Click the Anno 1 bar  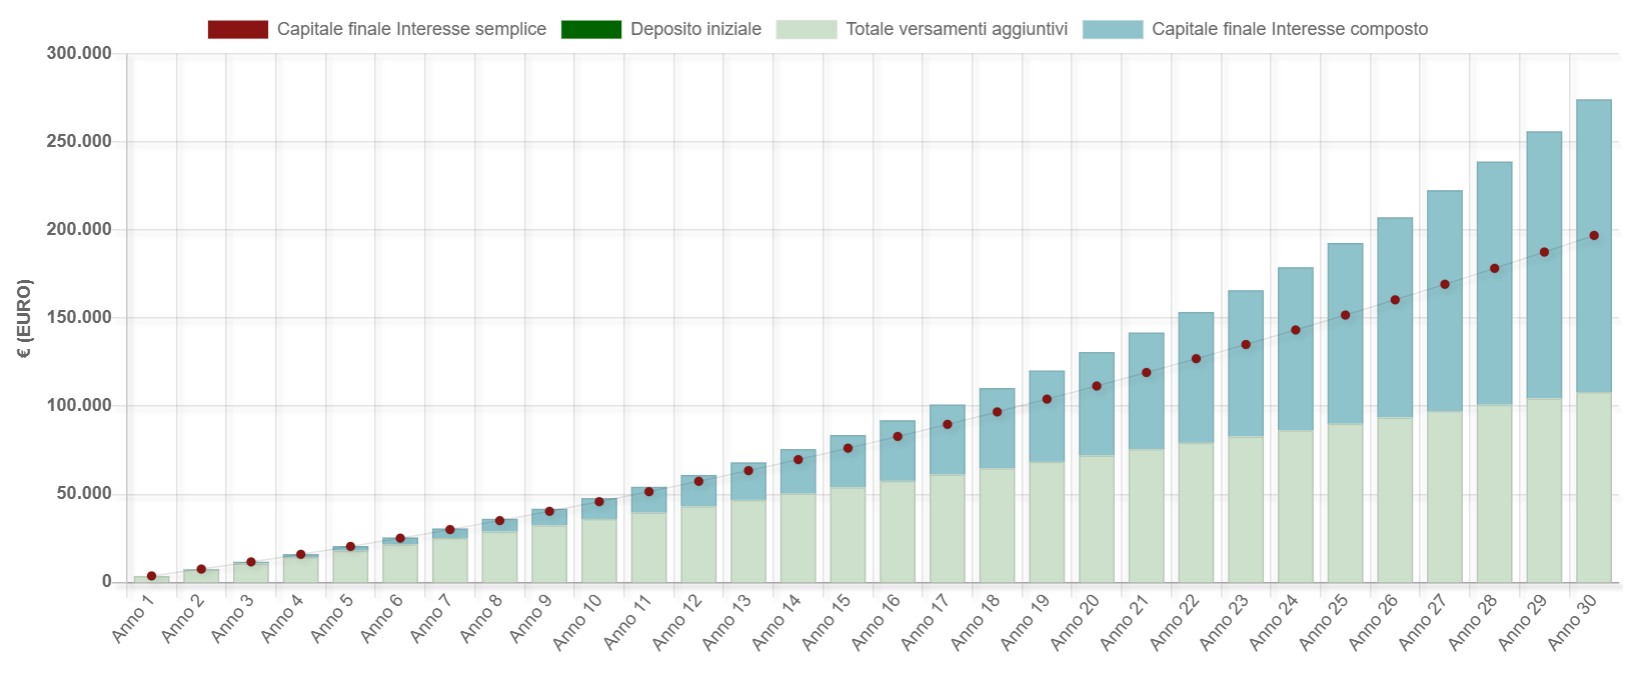[x=151, y=579]
